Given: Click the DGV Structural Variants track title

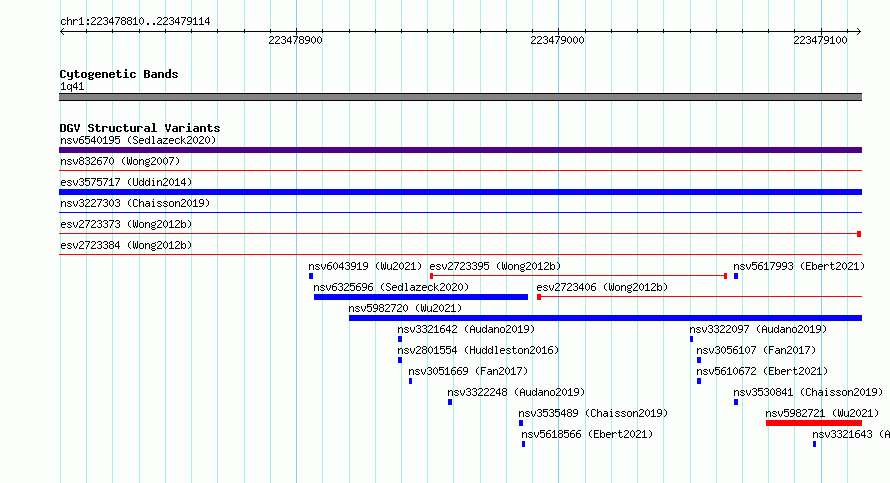Looking at the screenshot, I should (x=140, y=128).
